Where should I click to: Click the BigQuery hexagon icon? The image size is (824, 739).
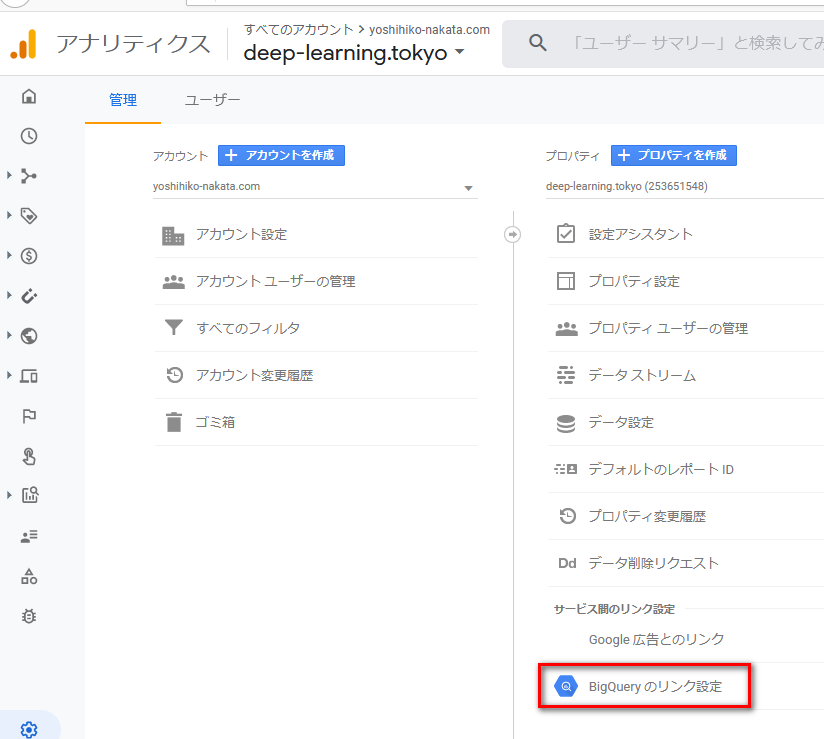point(566,686)
